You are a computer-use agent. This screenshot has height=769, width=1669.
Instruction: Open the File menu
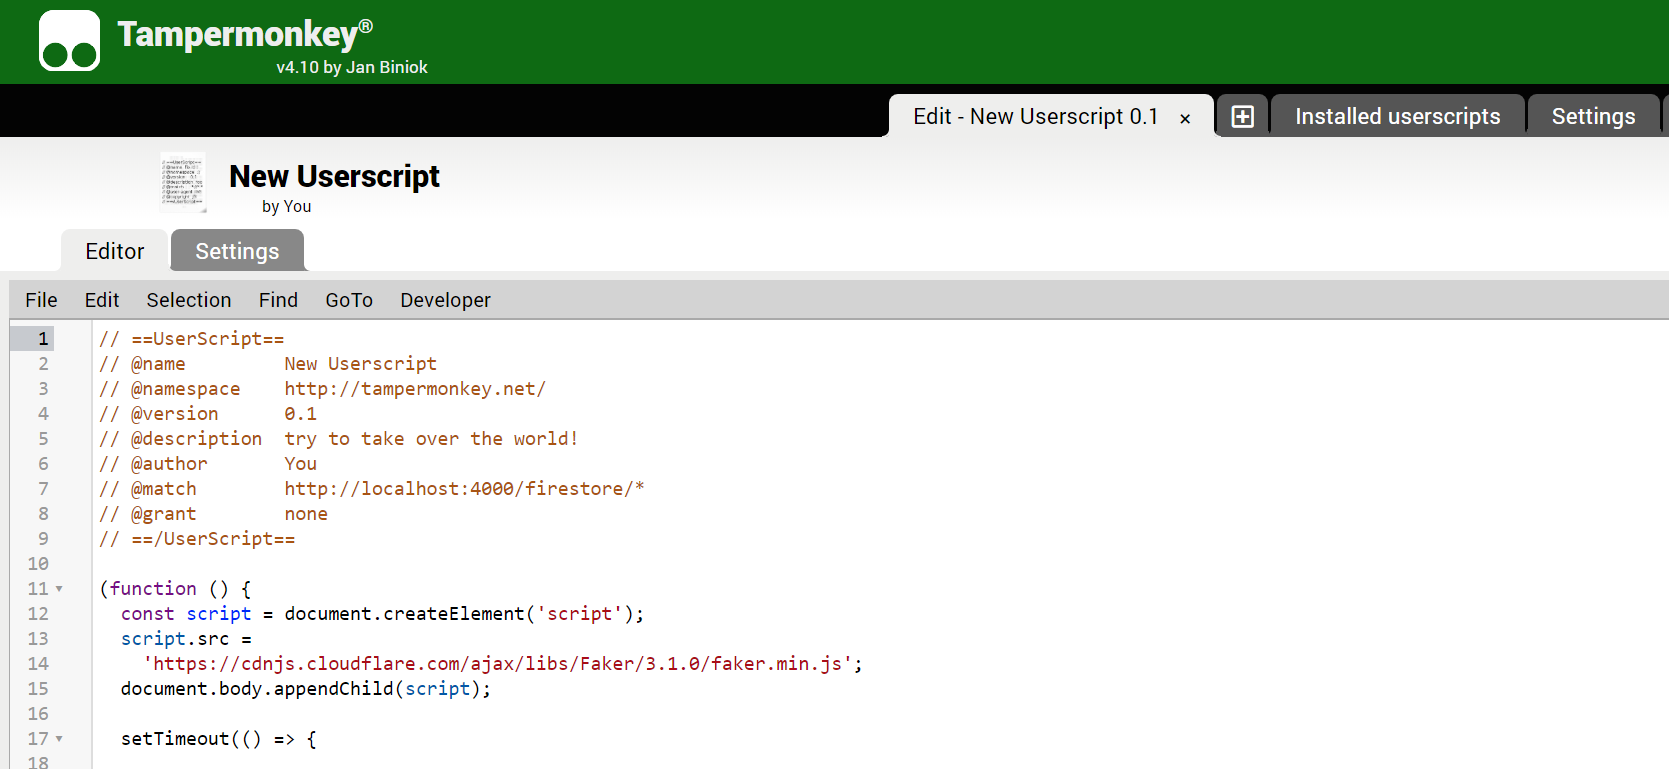[41, 300]
